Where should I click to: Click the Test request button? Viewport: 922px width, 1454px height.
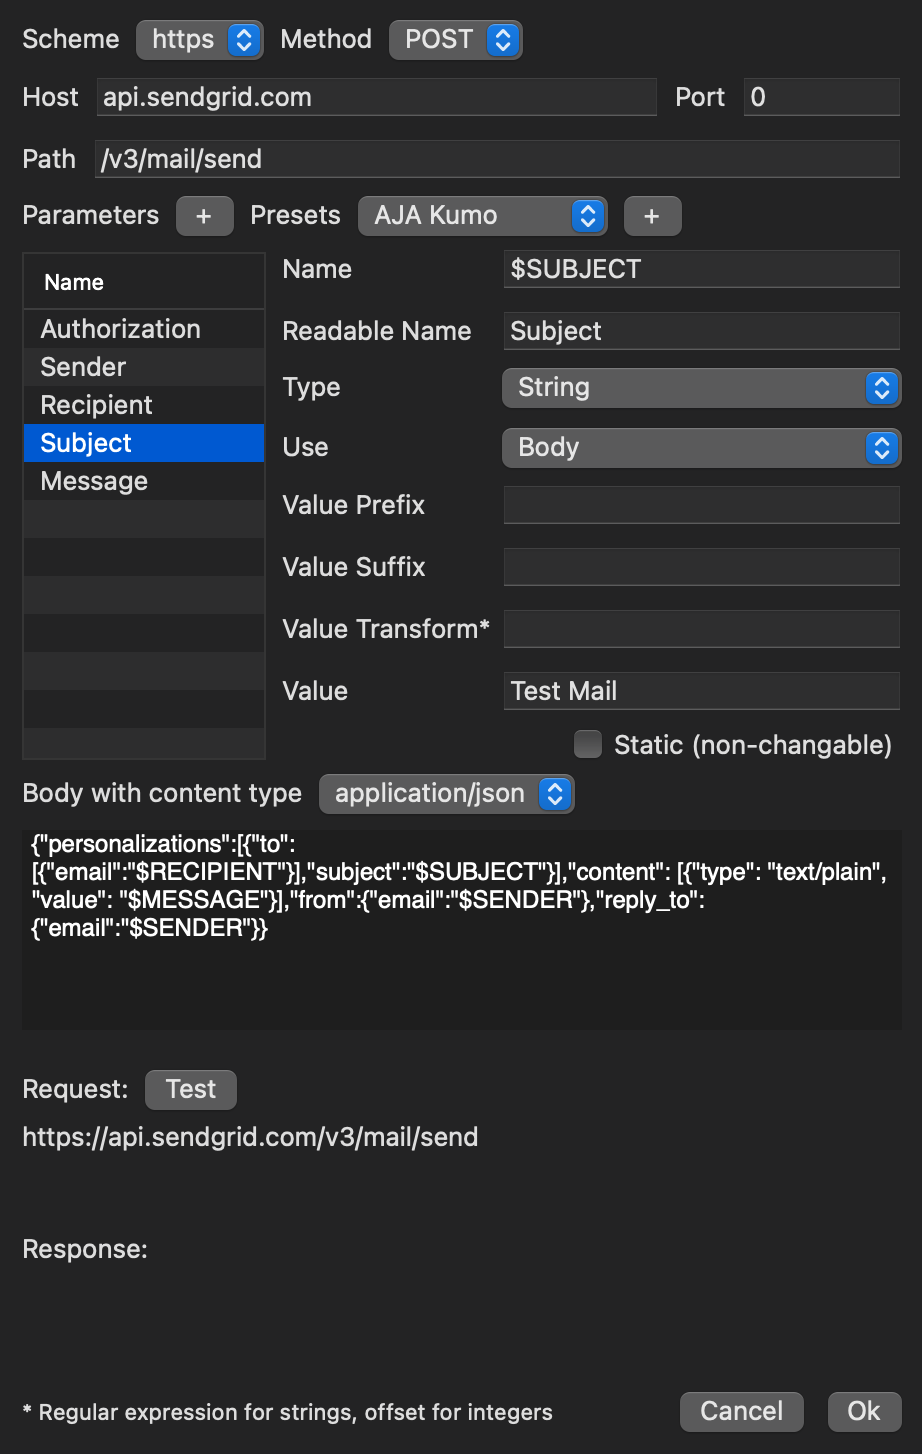click(191, 1090)
